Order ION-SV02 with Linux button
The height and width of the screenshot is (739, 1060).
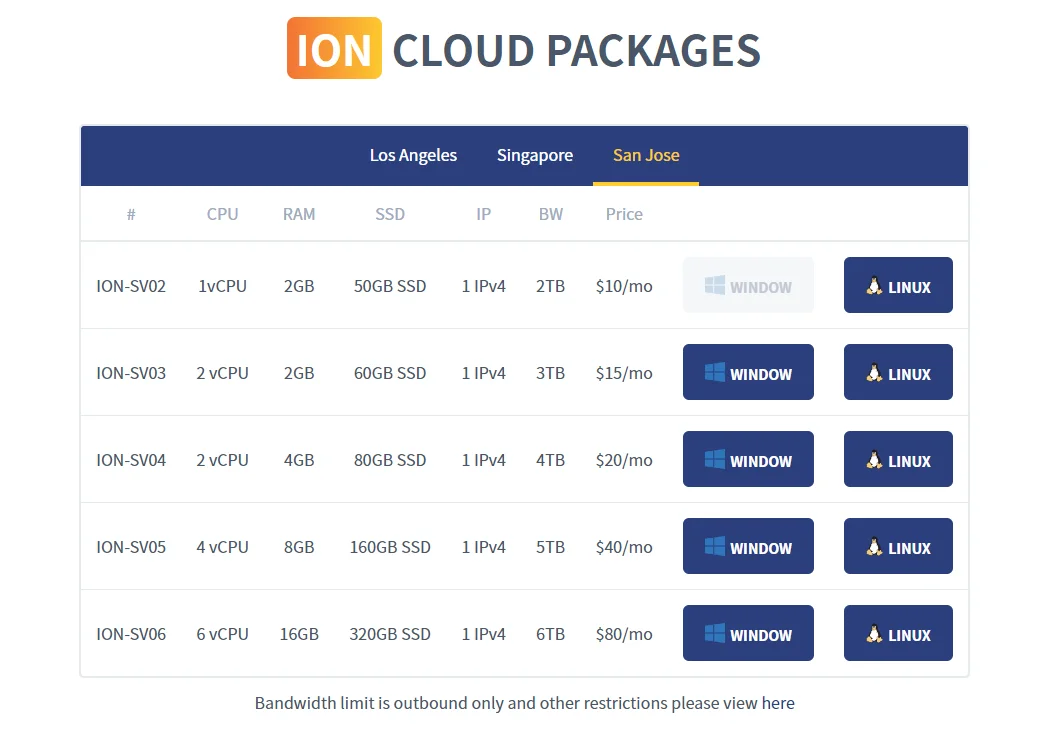[x=898, y=285]
